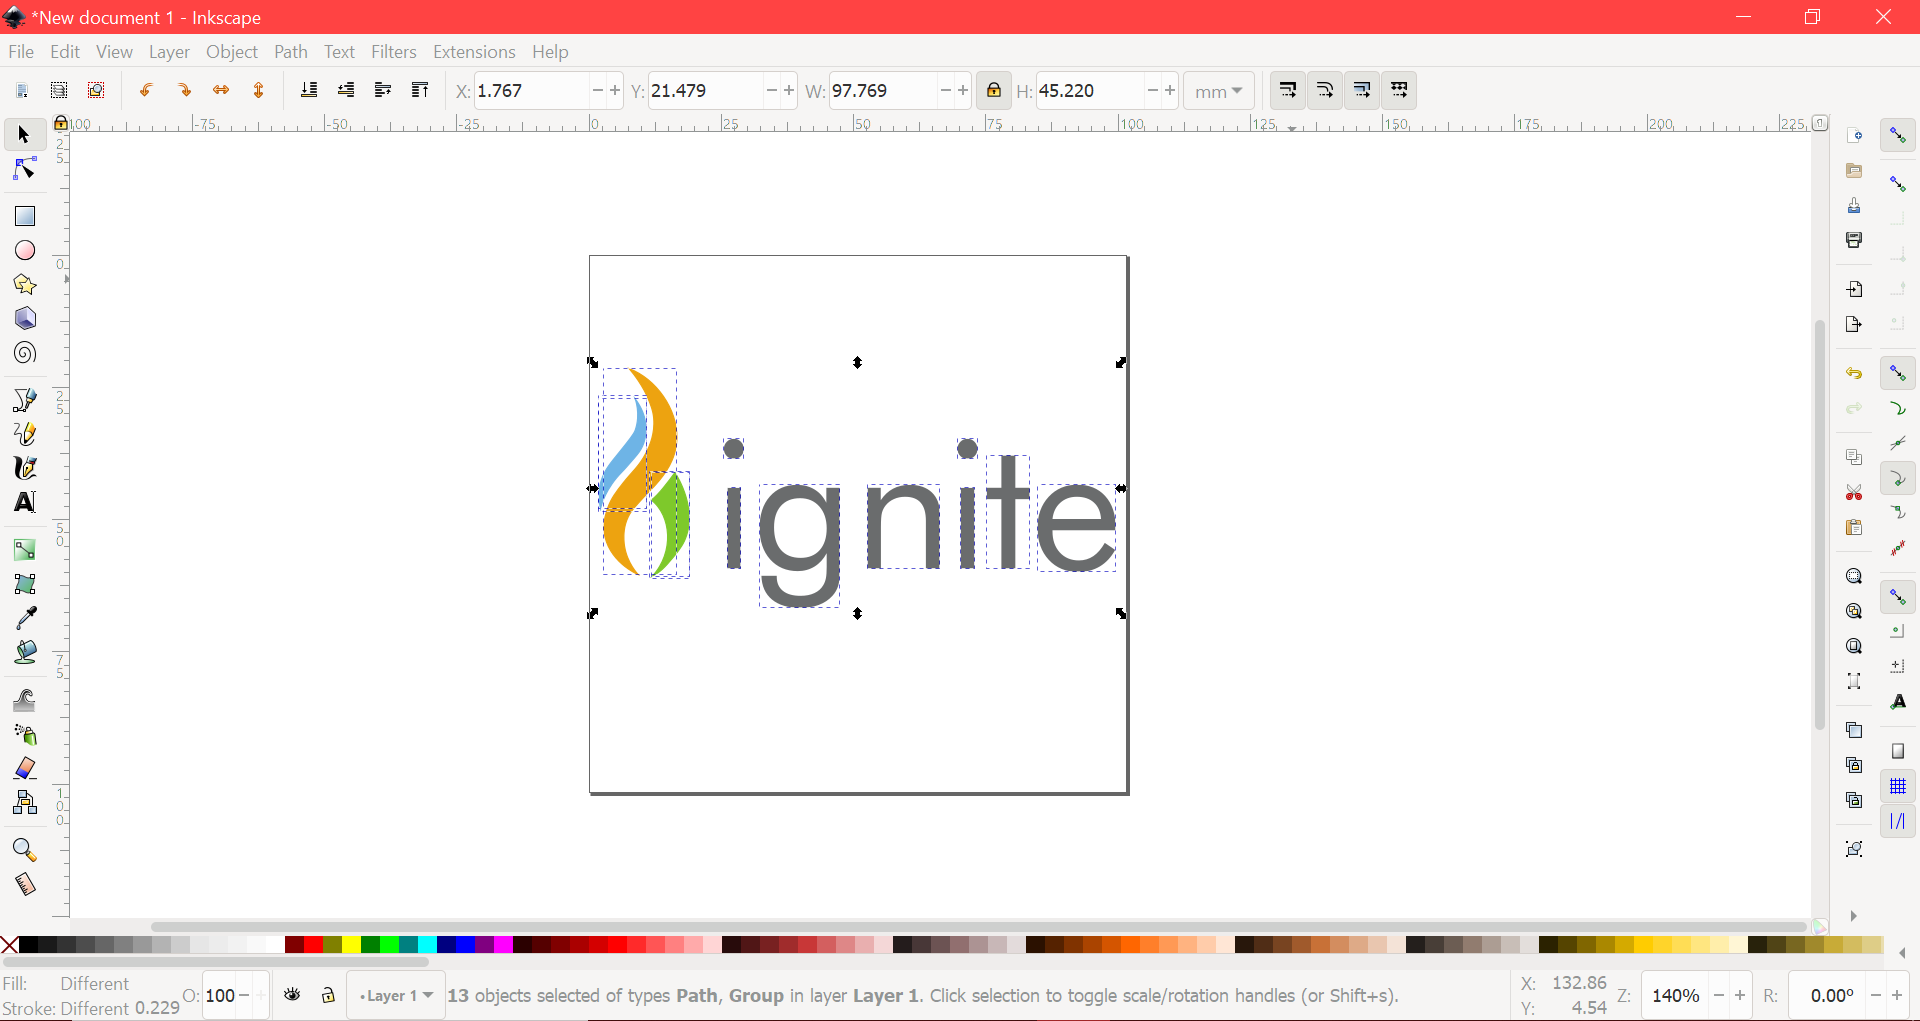Toggle scaling stroke width with object

pyautogui.click(x=1288, y=90)
